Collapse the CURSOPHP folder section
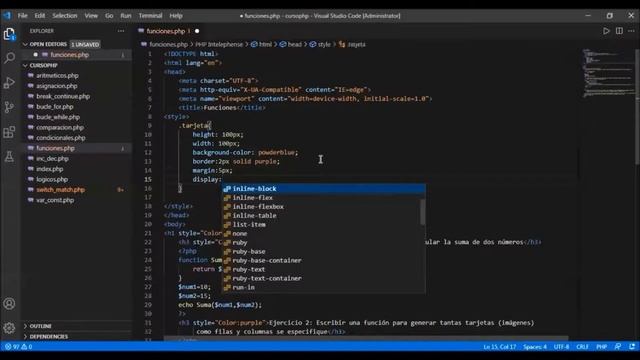 coord(77,65)
